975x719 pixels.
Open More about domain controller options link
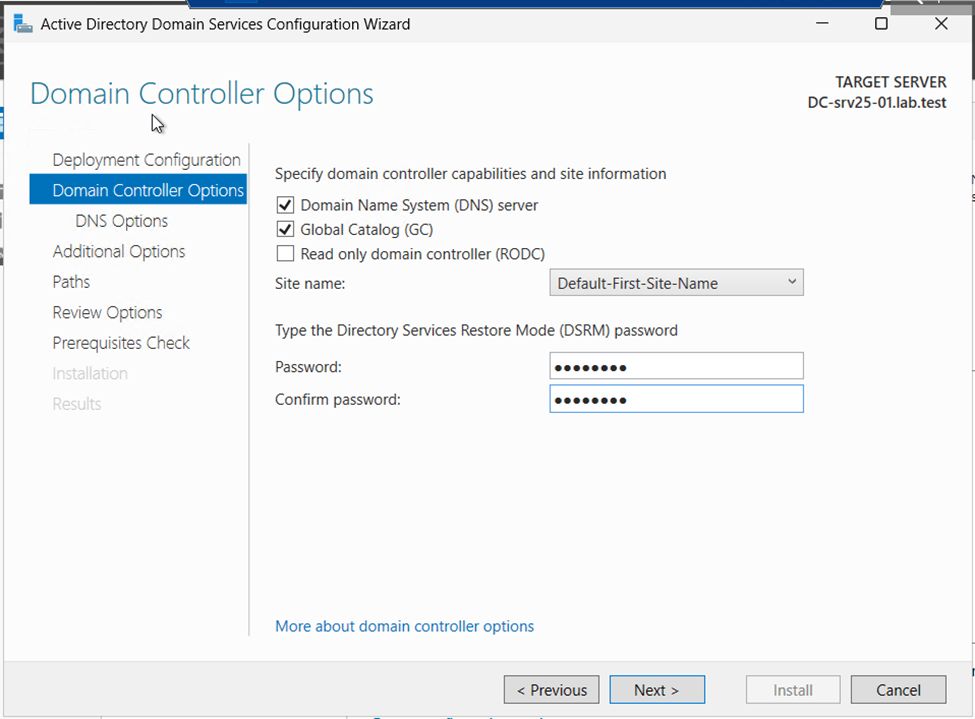(x=404, y=626)
